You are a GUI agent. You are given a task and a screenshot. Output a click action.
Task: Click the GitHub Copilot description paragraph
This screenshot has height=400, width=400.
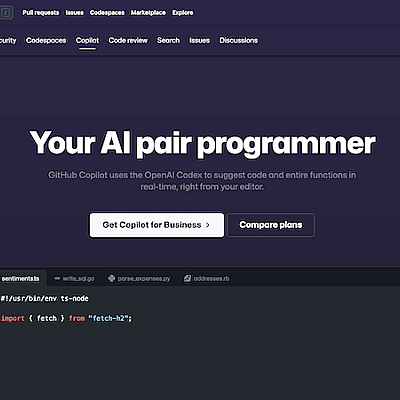[x=202, y=181]
